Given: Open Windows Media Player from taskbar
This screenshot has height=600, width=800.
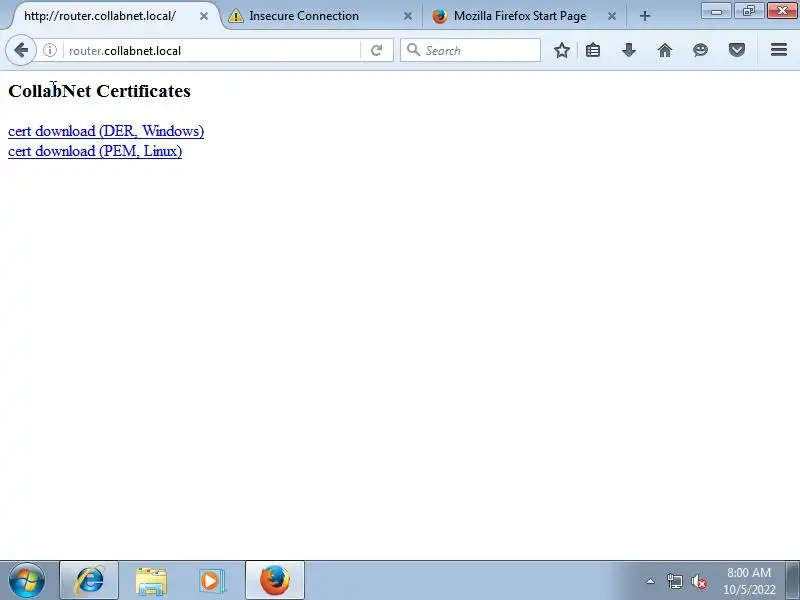Looking at the screenshot, I should pos(210,580).
